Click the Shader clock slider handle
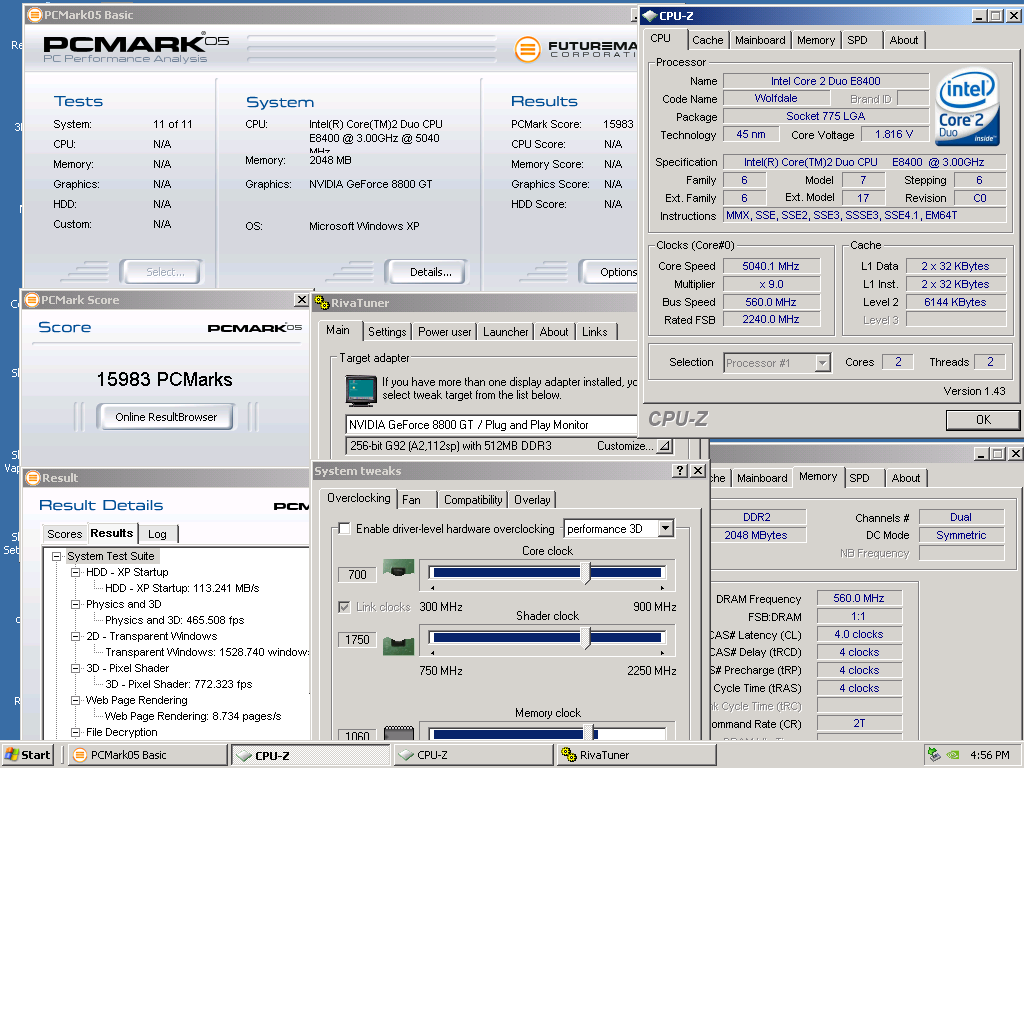1024x1024 pixels. 585,638
